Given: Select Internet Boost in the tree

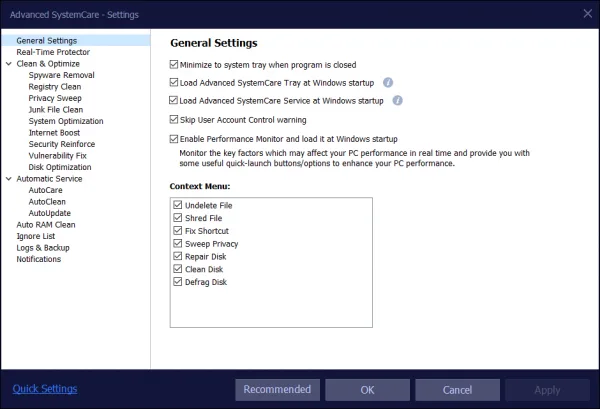Looking at the screenshot, I should click(54, 133).
